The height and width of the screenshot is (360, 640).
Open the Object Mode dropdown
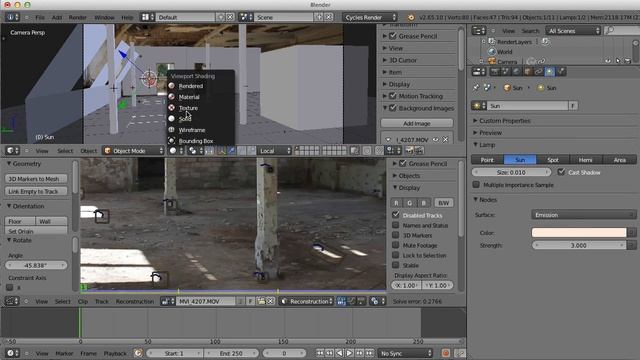(133, 151)
